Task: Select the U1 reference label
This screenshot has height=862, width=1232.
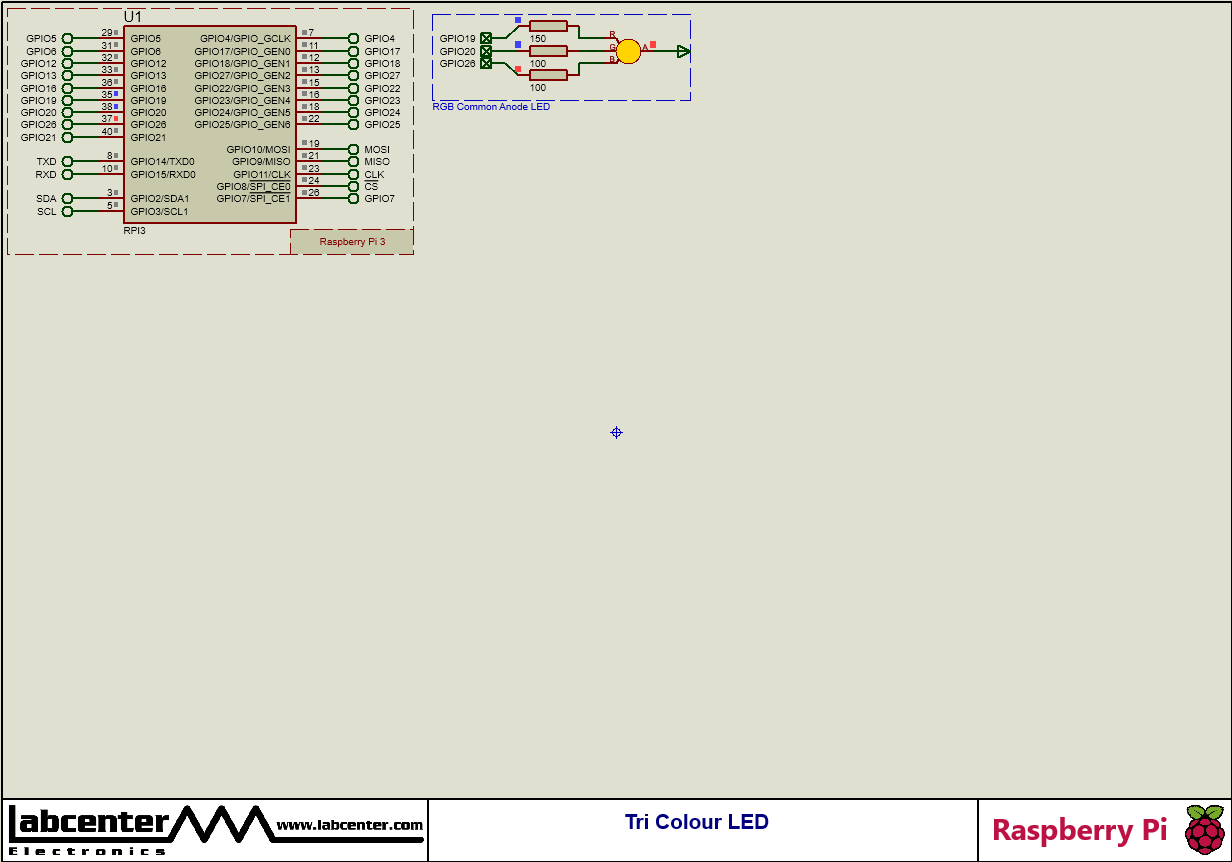Action: coord(133,17)
